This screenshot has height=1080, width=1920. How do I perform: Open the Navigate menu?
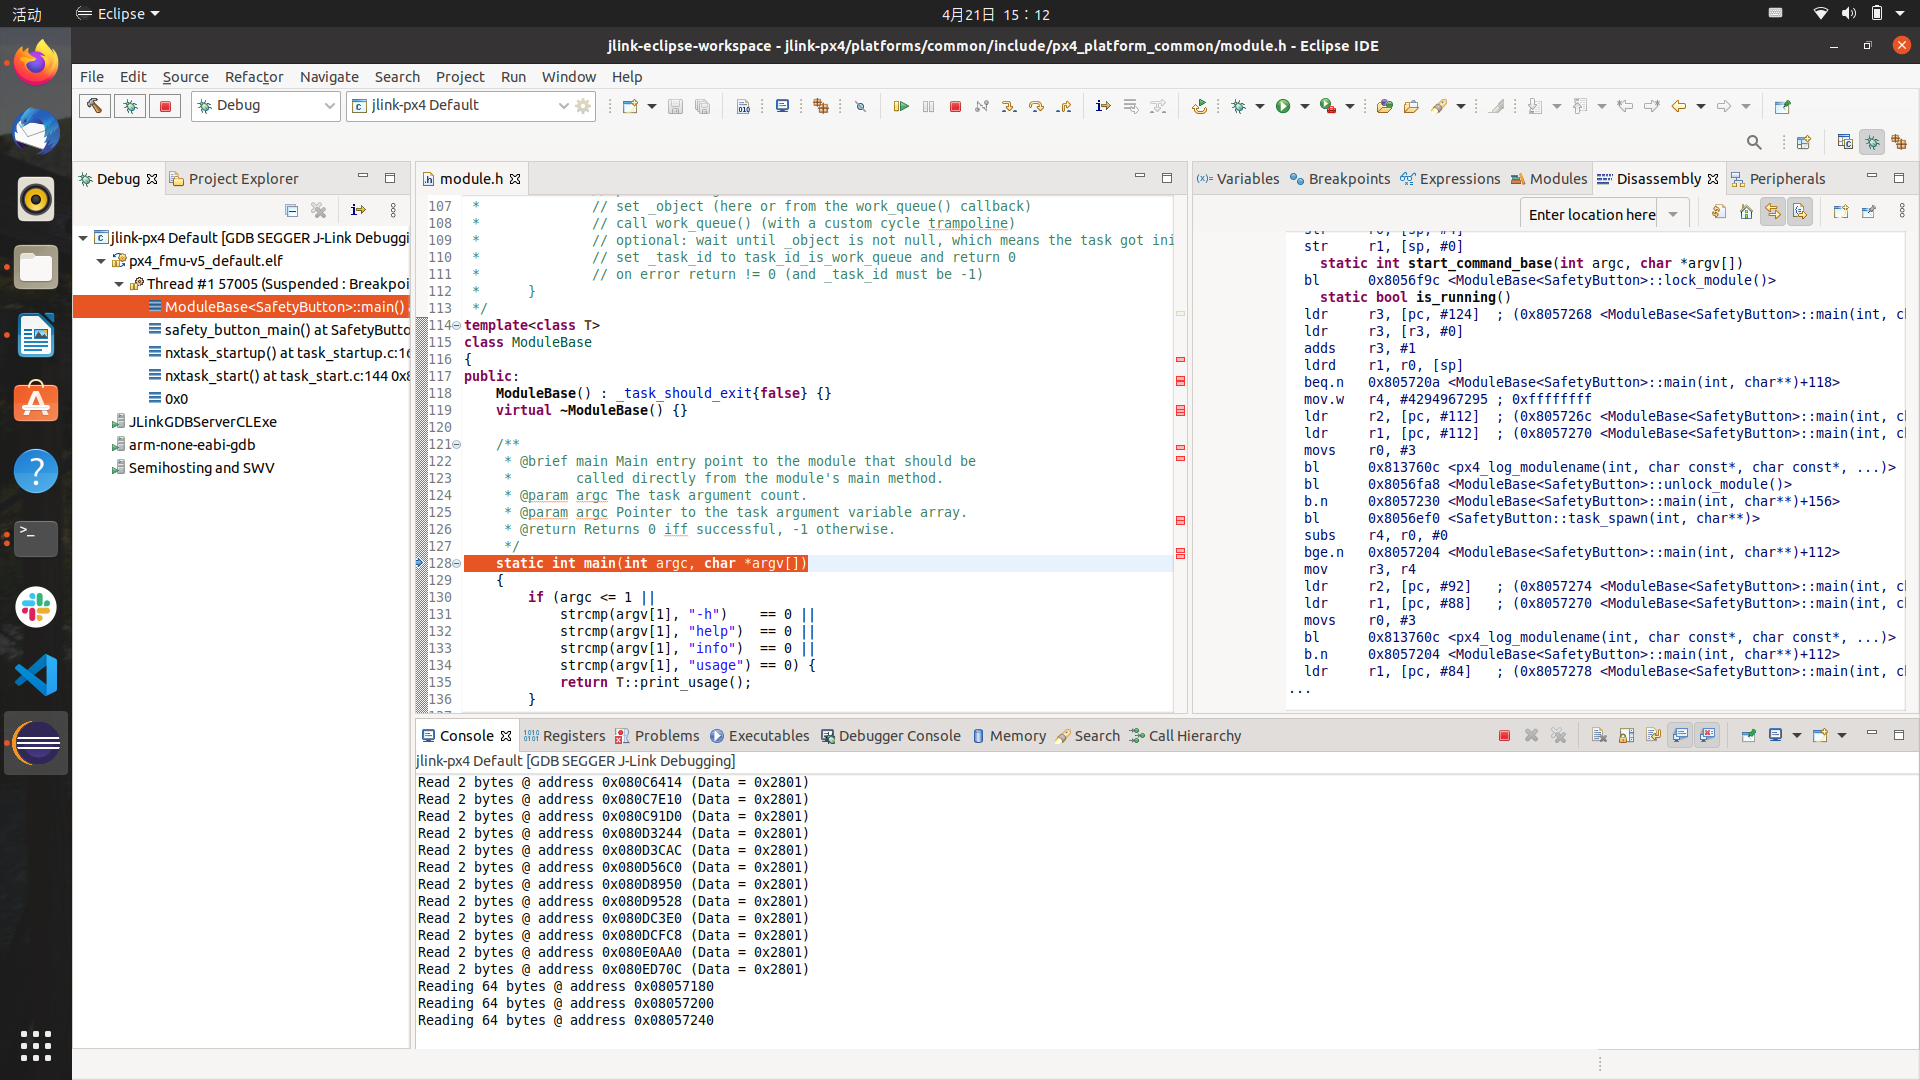(x=328, y=77)
